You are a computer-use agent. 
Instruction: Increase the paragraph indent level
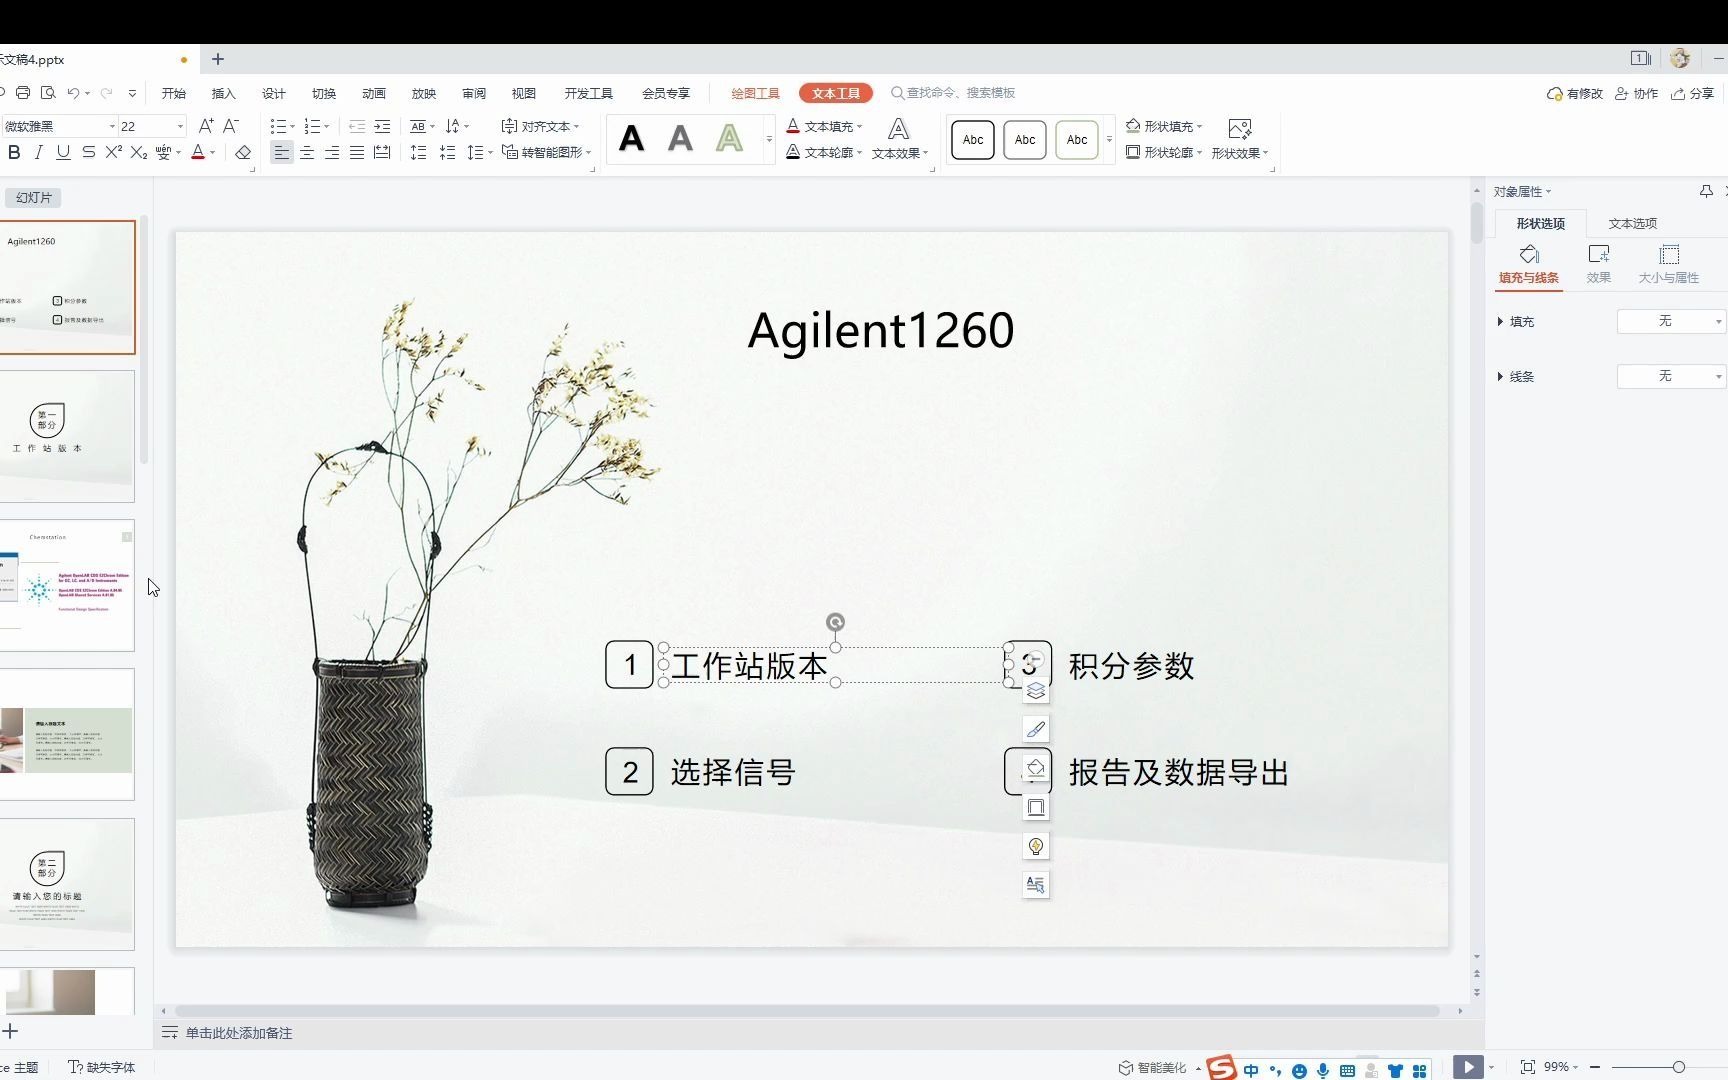tap(382, 126)
